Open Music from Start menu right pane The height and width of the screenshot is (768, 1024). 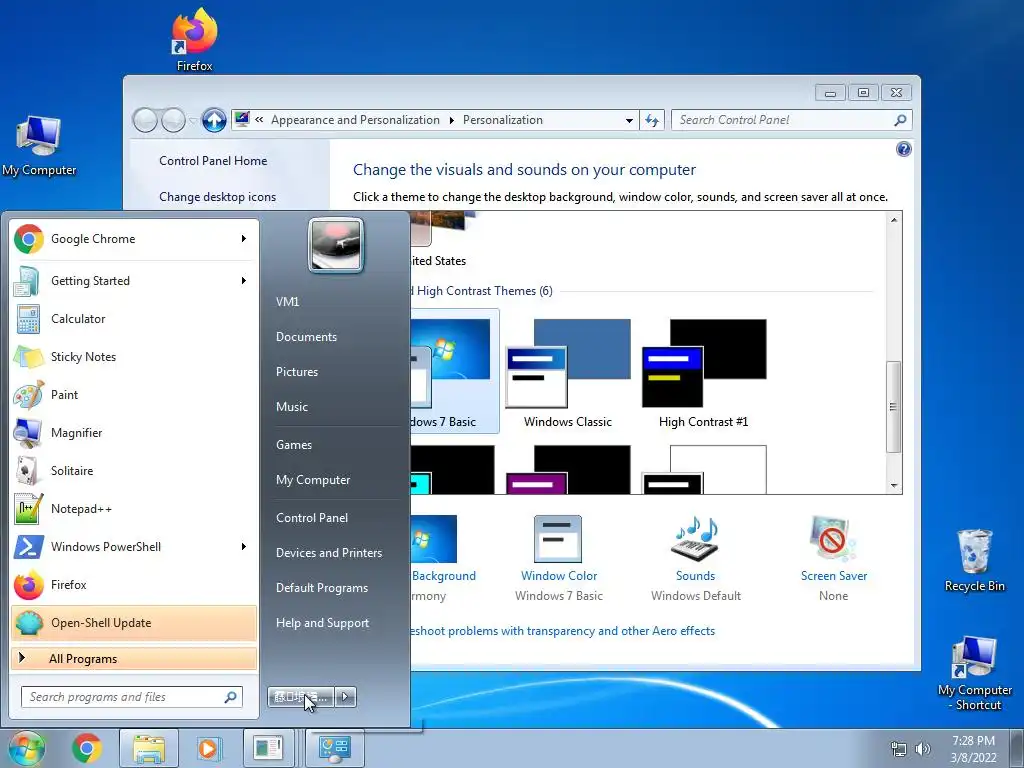[292, 407]
